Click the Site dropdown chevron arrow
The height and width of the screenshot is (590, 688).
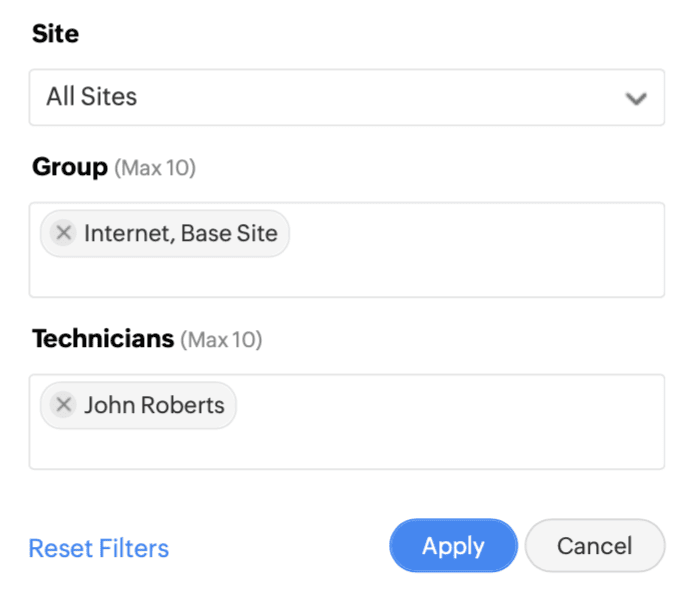634,98
